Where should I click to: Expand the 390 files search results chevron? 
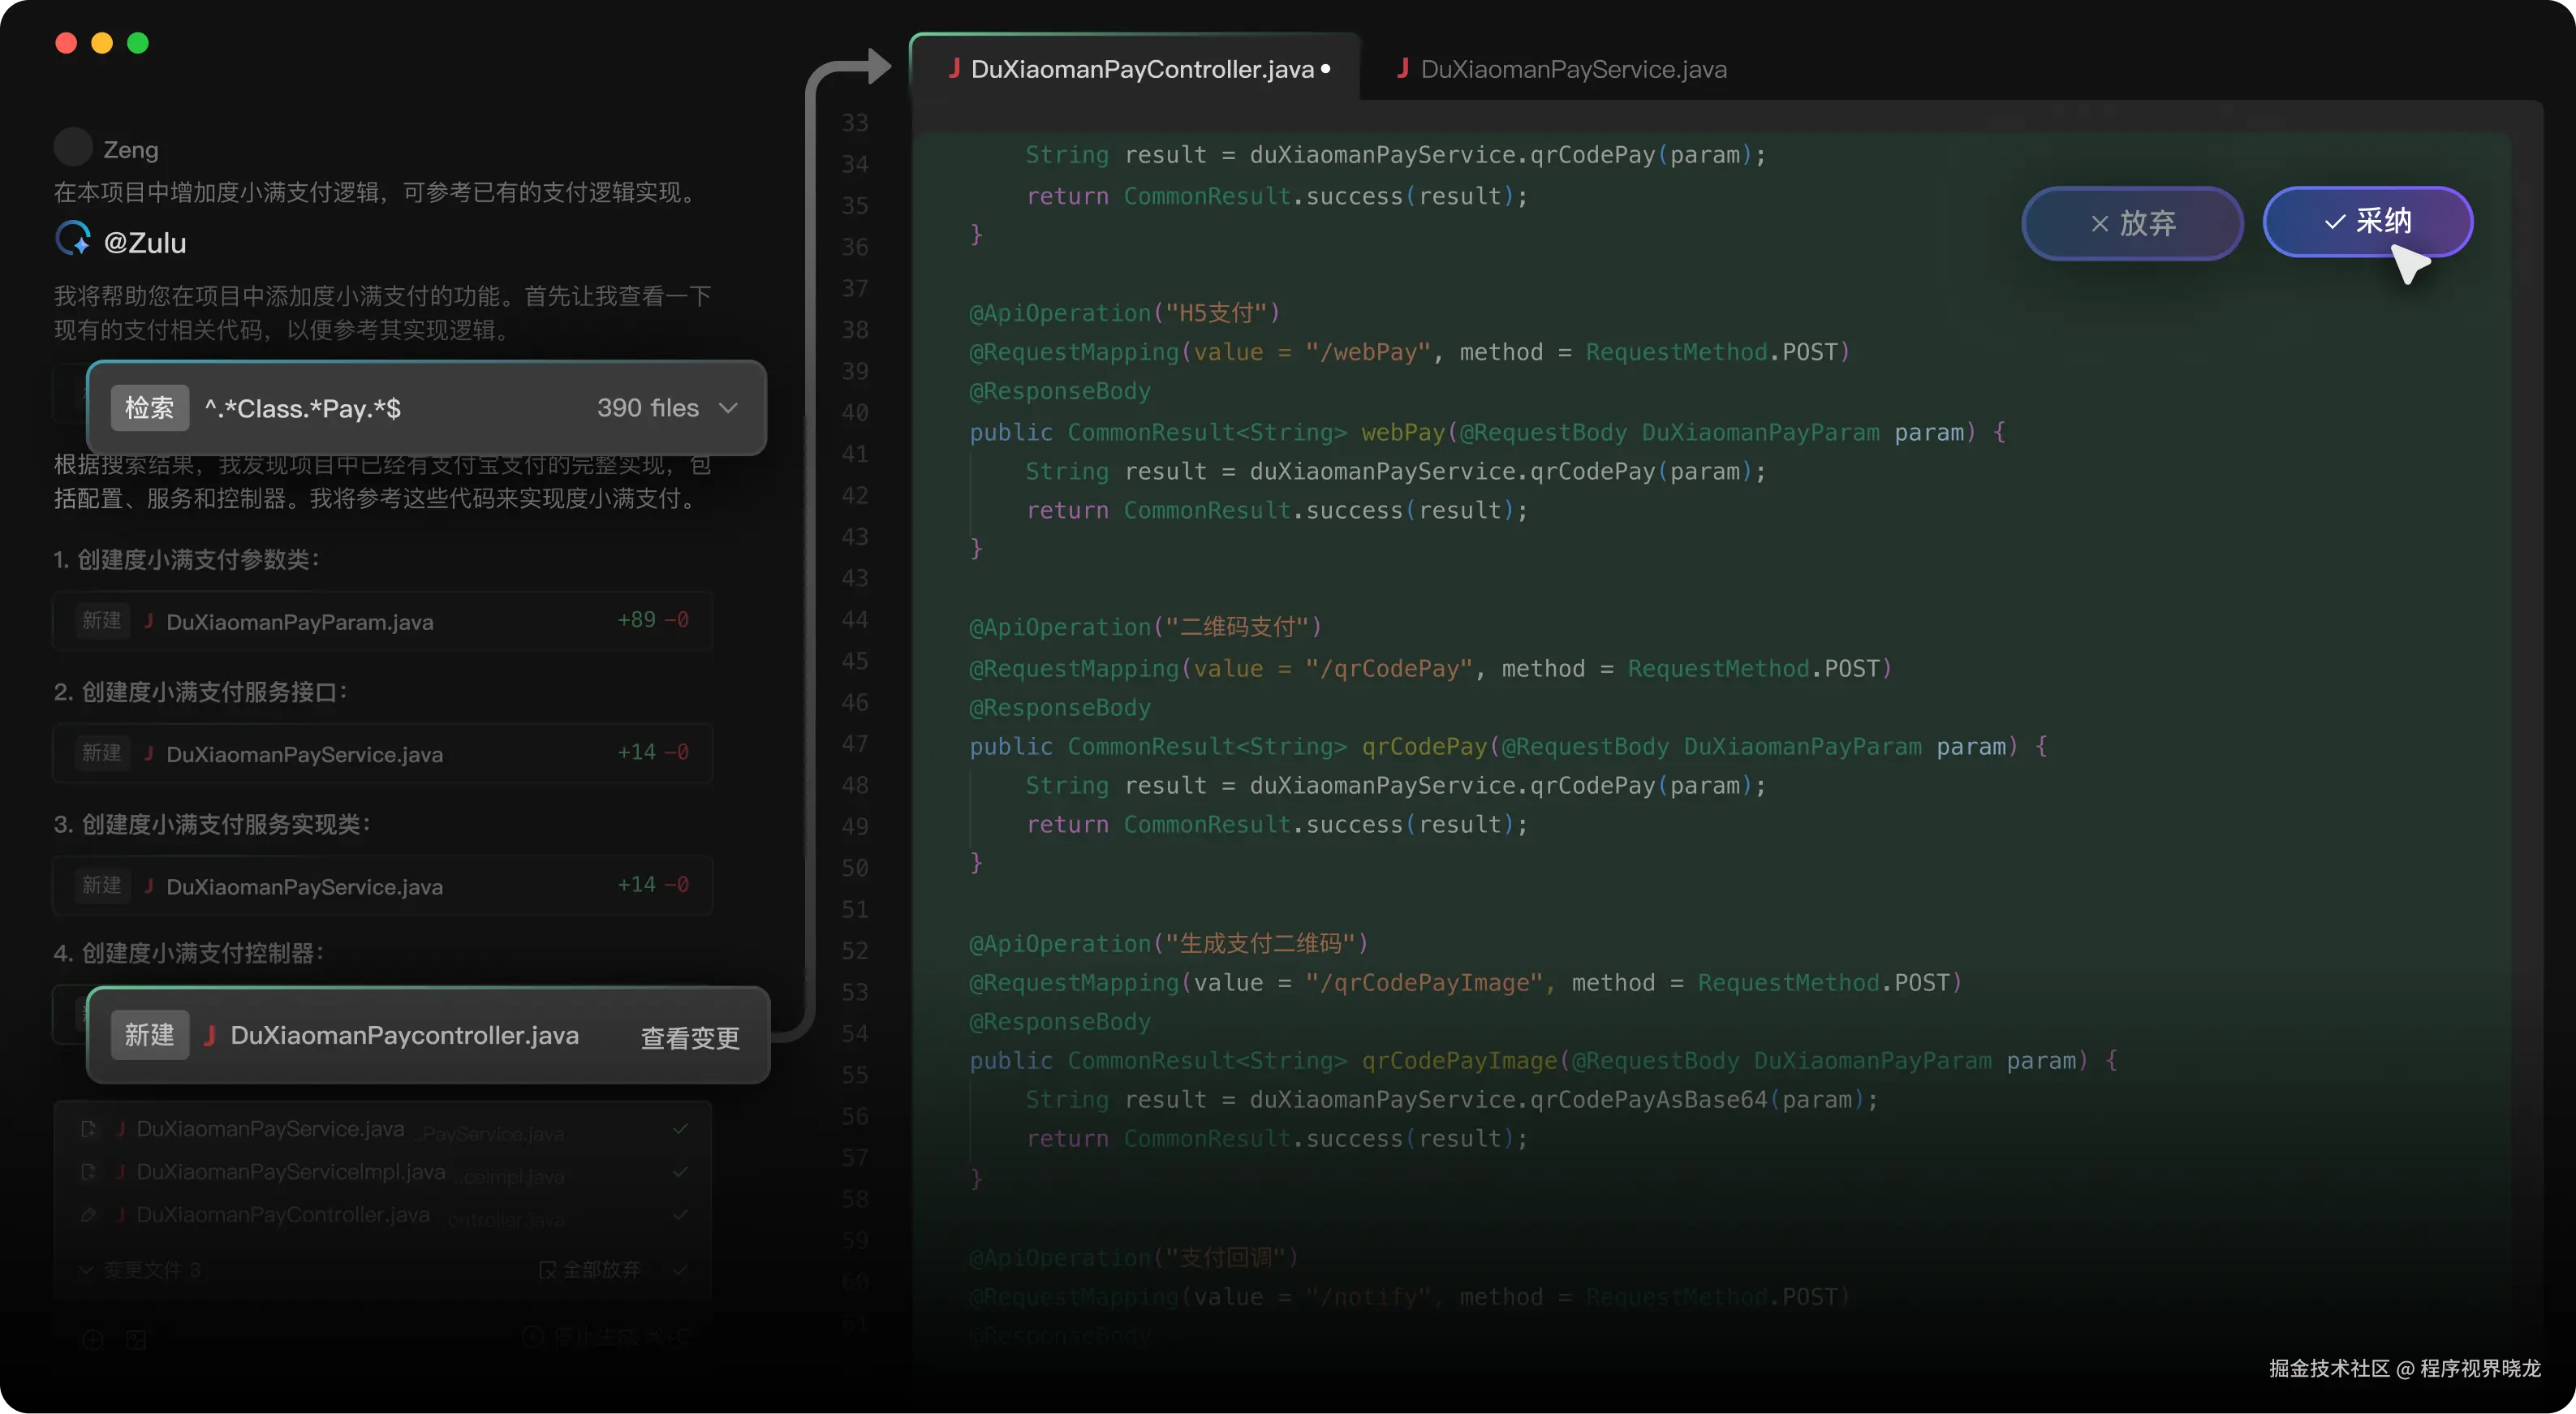click(x=729, y=408)
